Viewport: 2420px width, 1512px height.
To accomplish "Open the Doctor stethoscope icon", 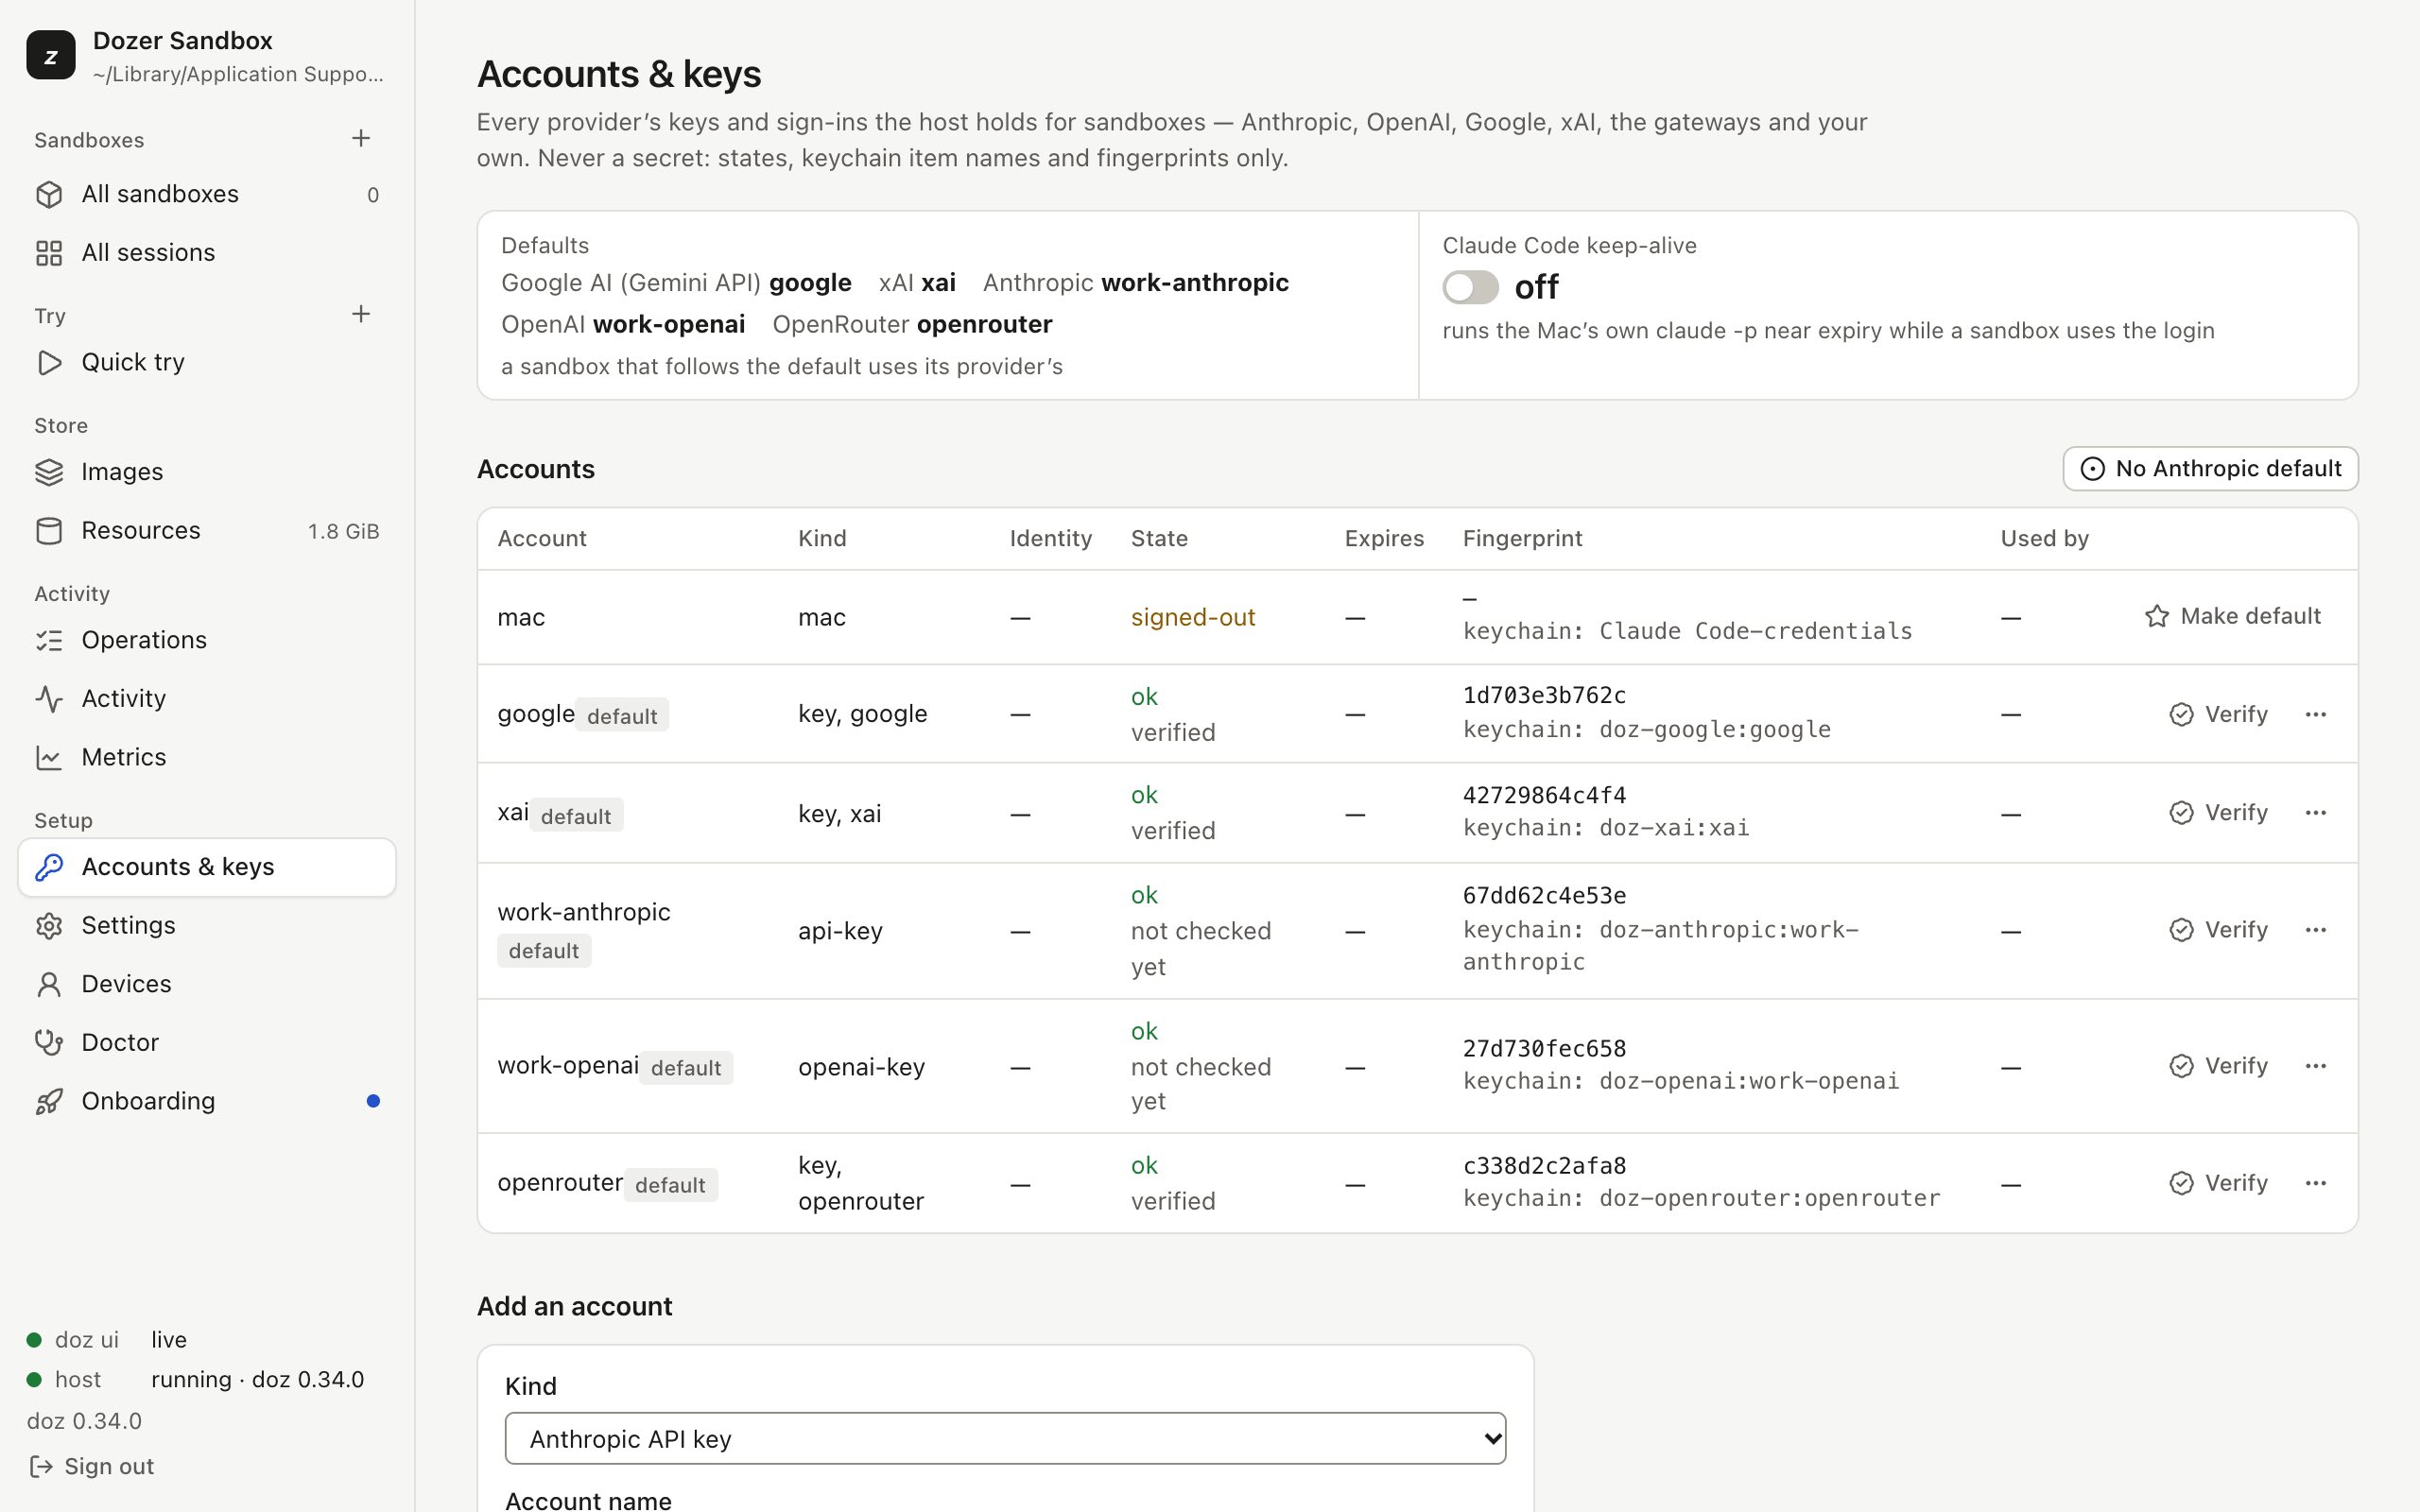I will coord(49,1043).
